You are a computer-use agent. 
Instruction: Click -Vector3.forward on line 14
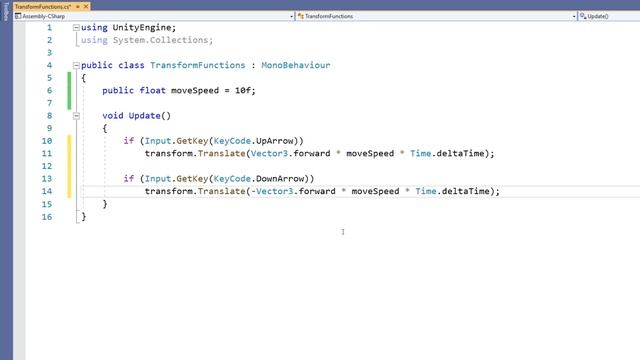tap(293, 191)
